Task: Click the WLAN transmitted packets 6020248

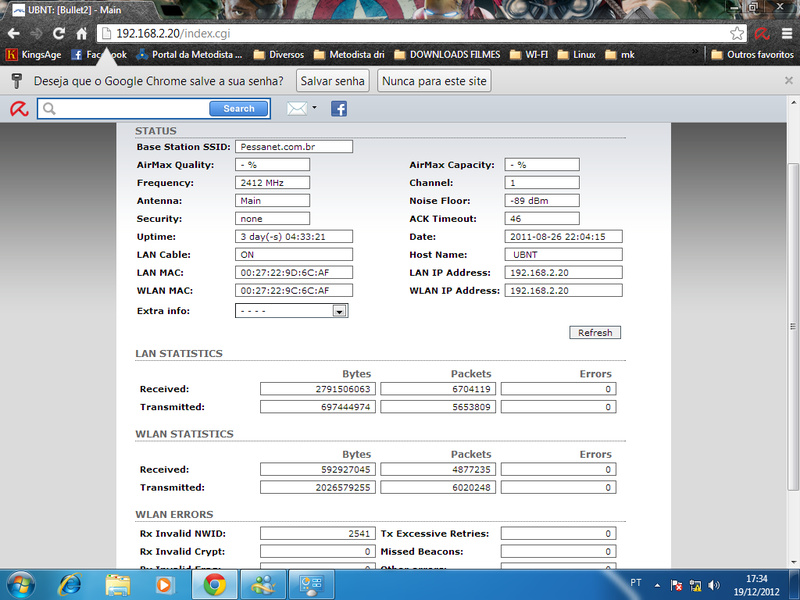Action: 438,487
